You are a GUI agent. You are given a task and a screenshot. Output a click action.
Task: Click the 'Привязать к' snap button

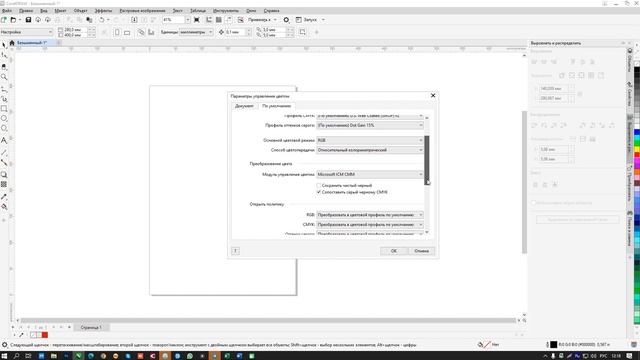point(259,20)
